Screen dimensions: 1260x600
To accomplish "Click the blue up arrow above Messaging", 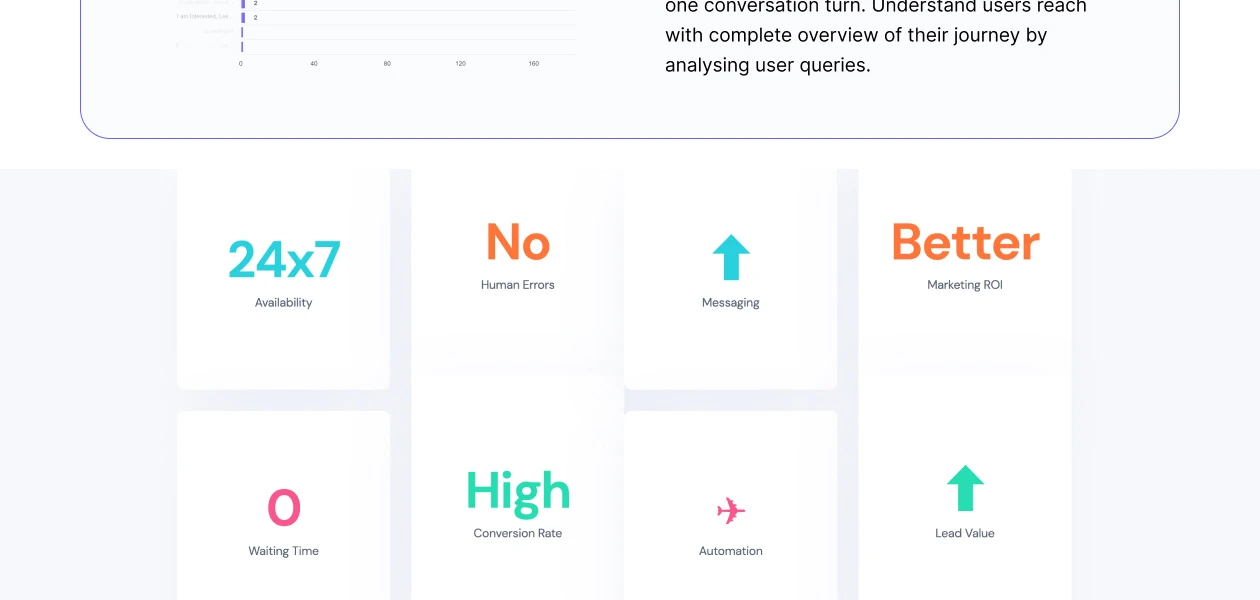I will [x=731, y=257].
